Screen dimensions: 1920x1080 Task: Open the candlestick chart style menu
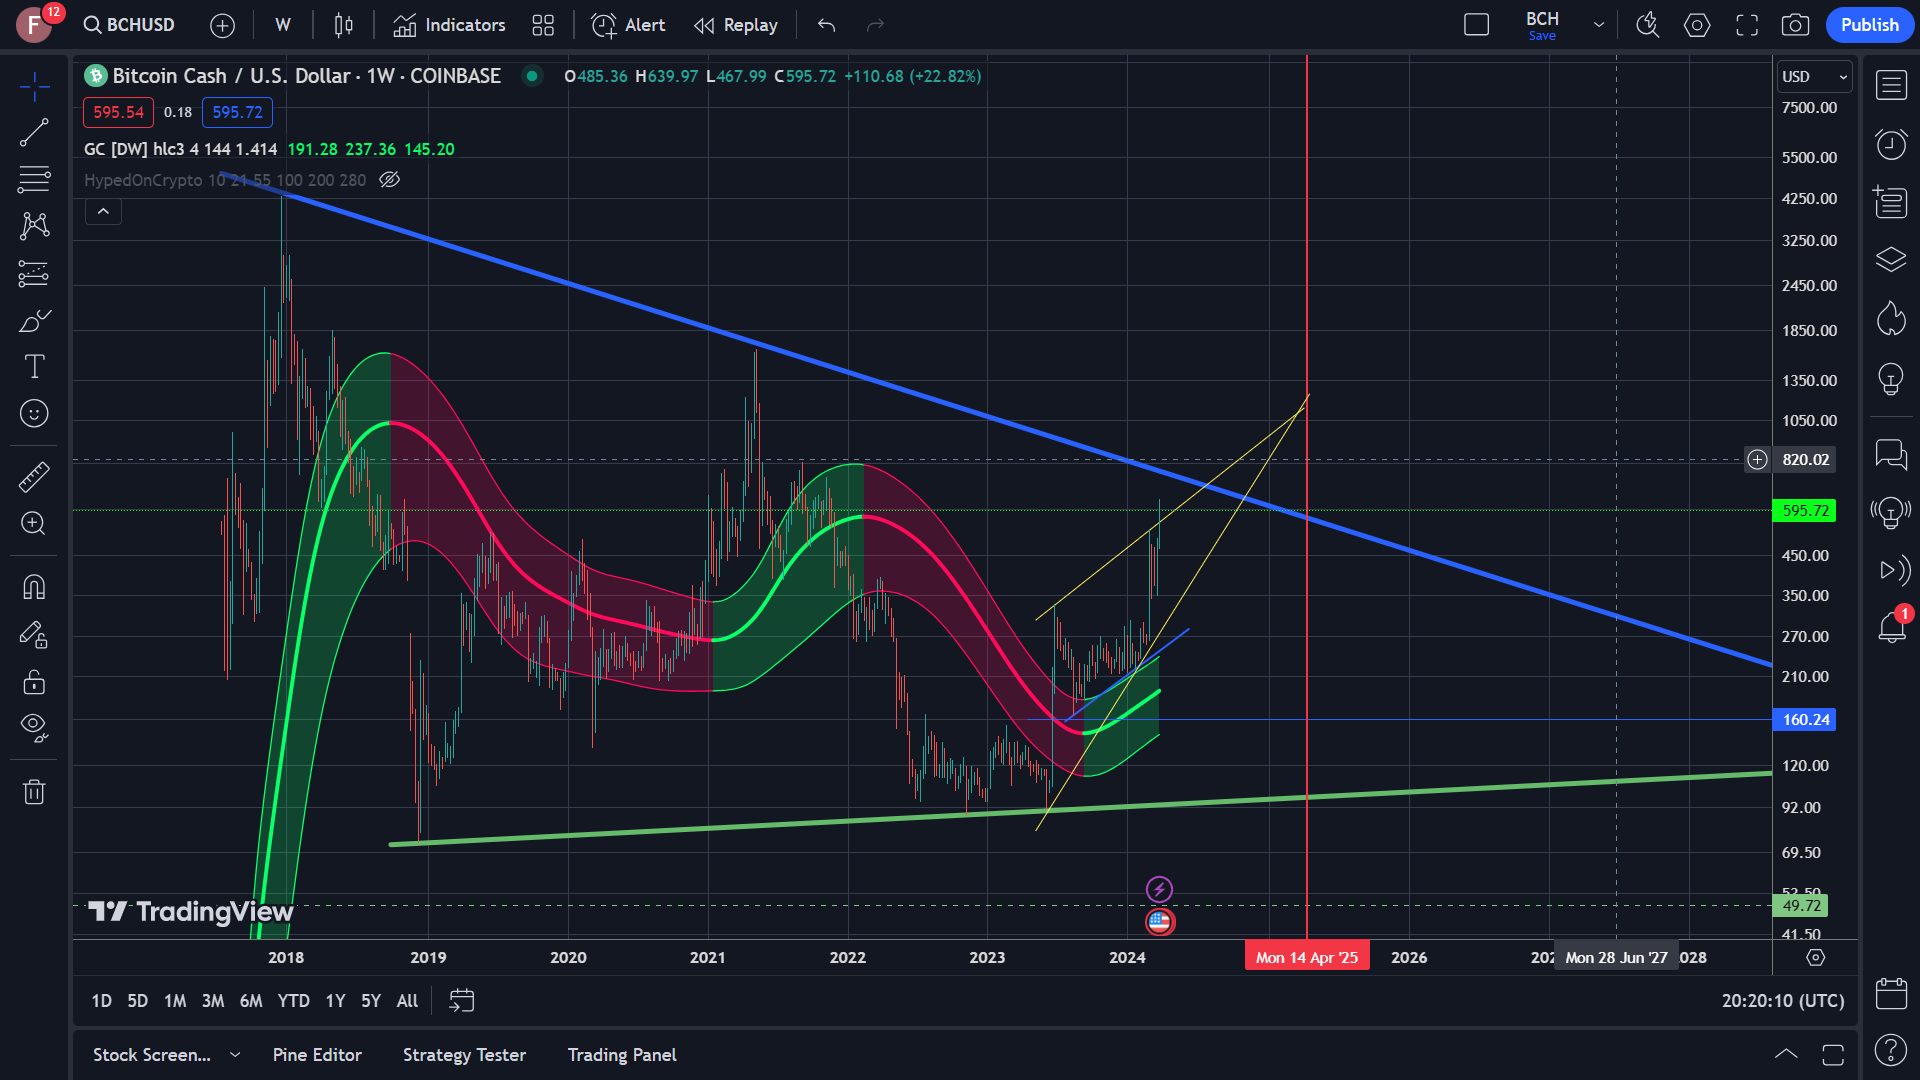tap(343, 25)
